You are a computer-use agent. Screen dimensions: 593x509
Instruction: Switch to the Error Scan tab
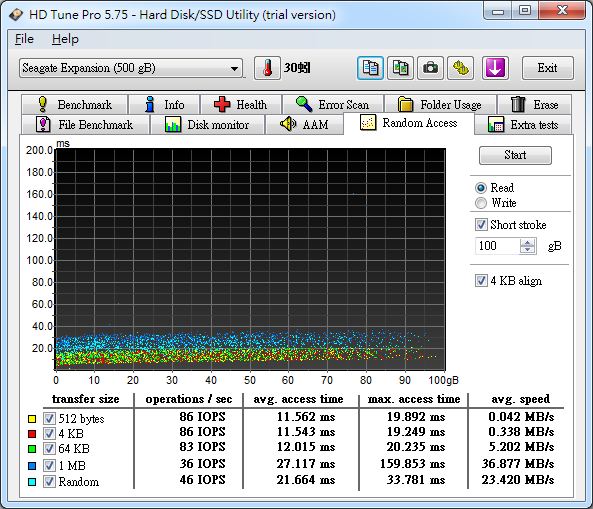pos(333,104)
